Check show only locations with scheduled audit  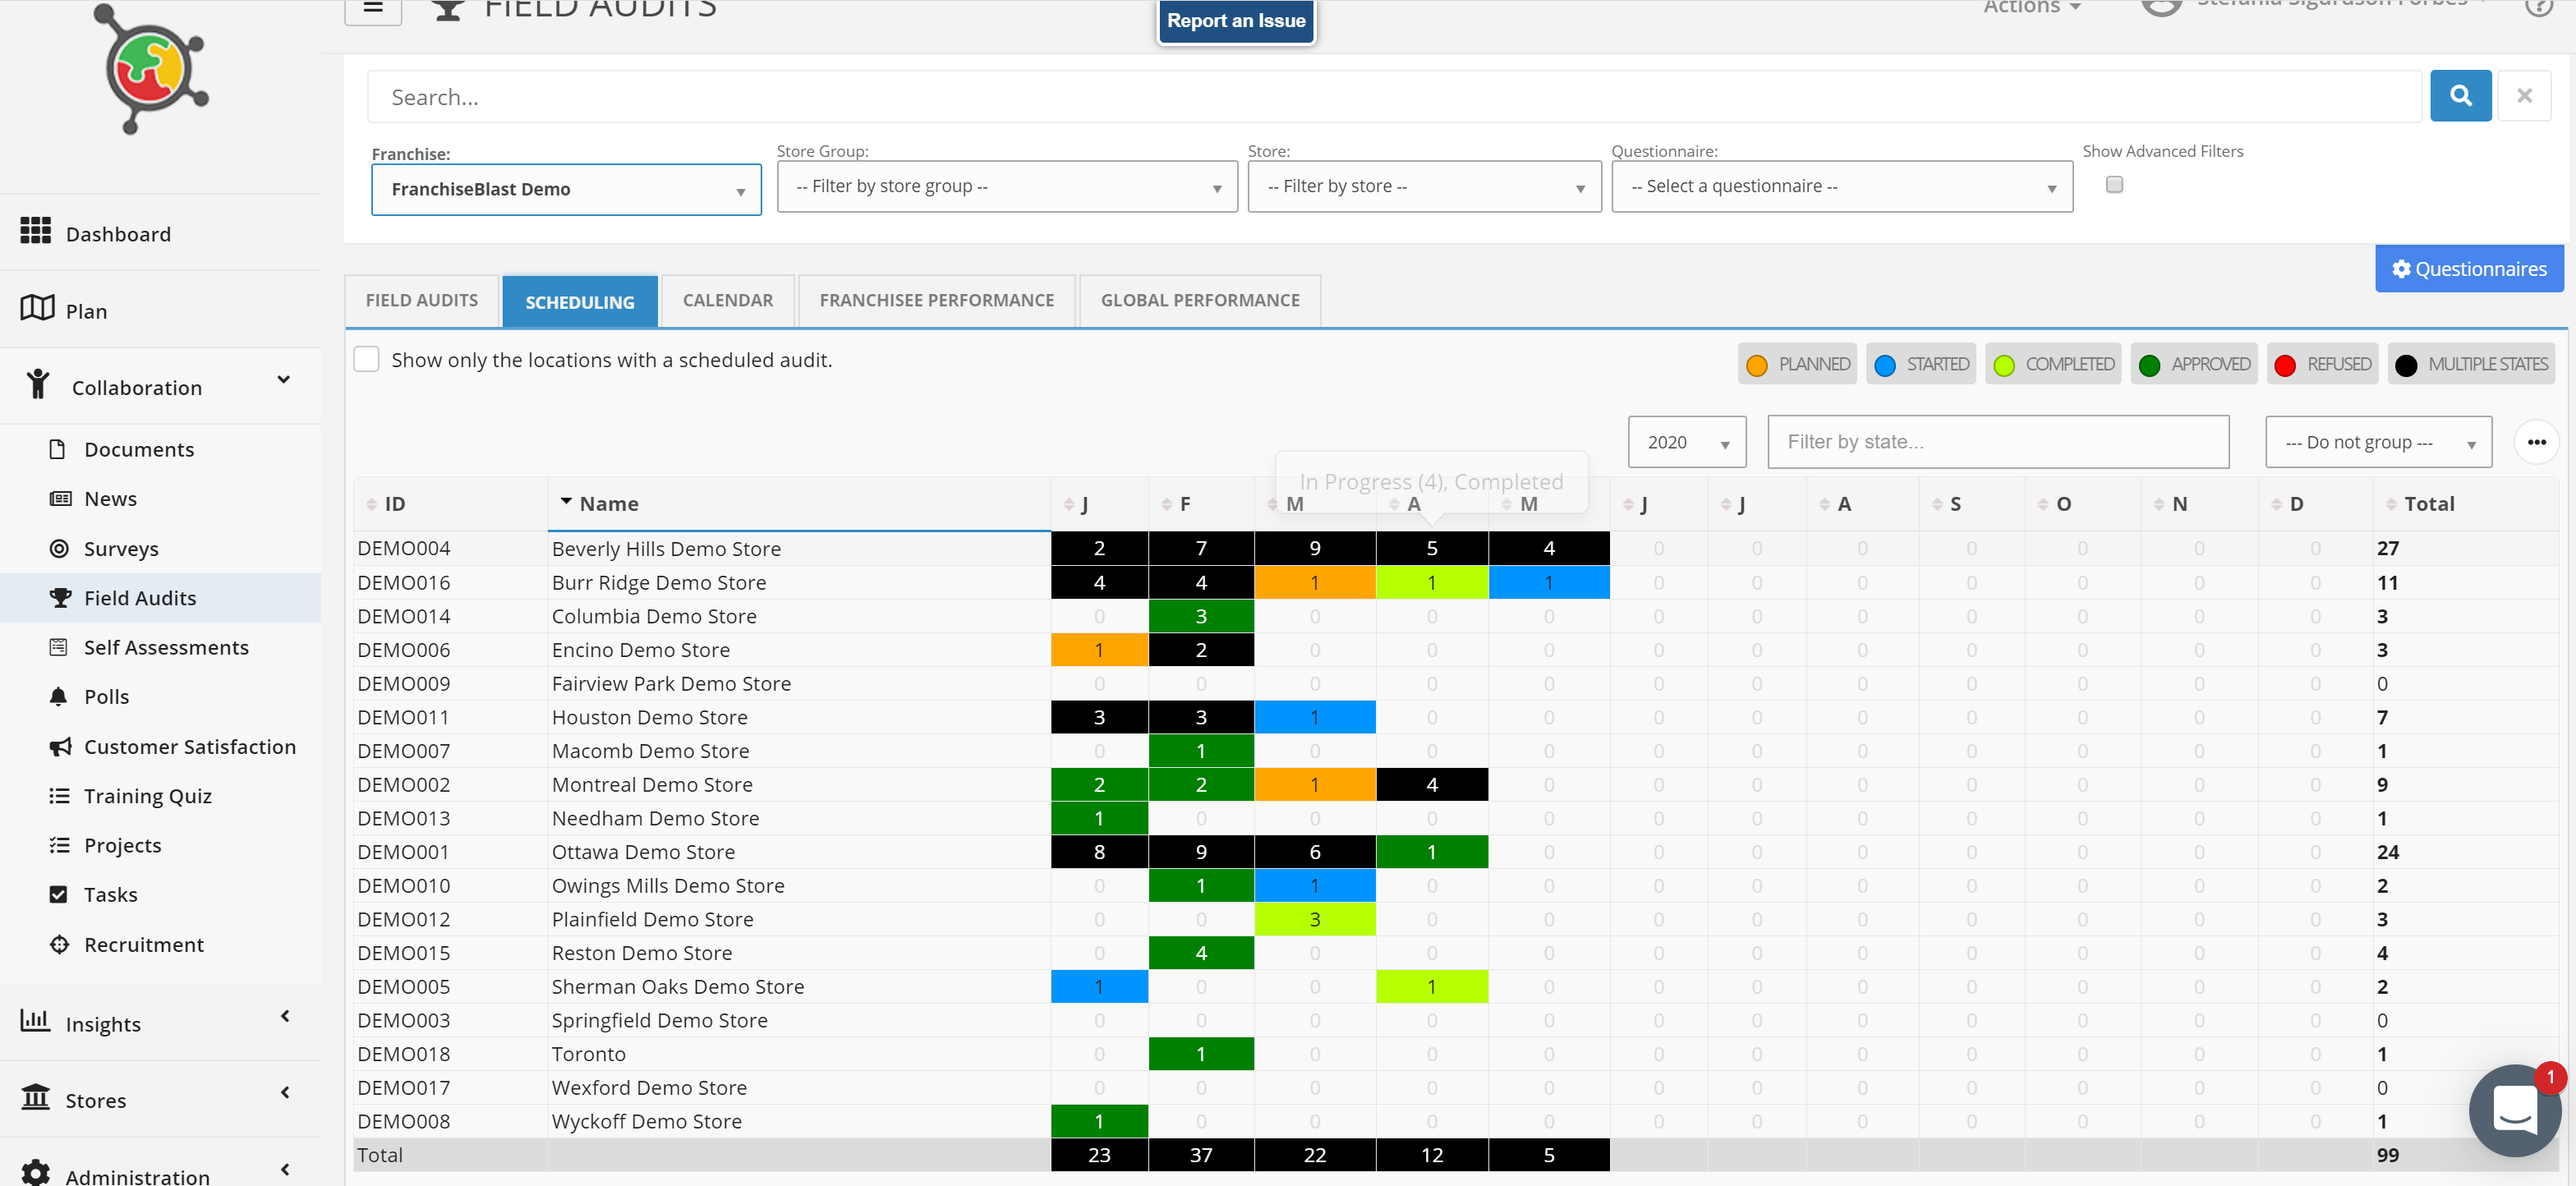click(x=367, y=360)
